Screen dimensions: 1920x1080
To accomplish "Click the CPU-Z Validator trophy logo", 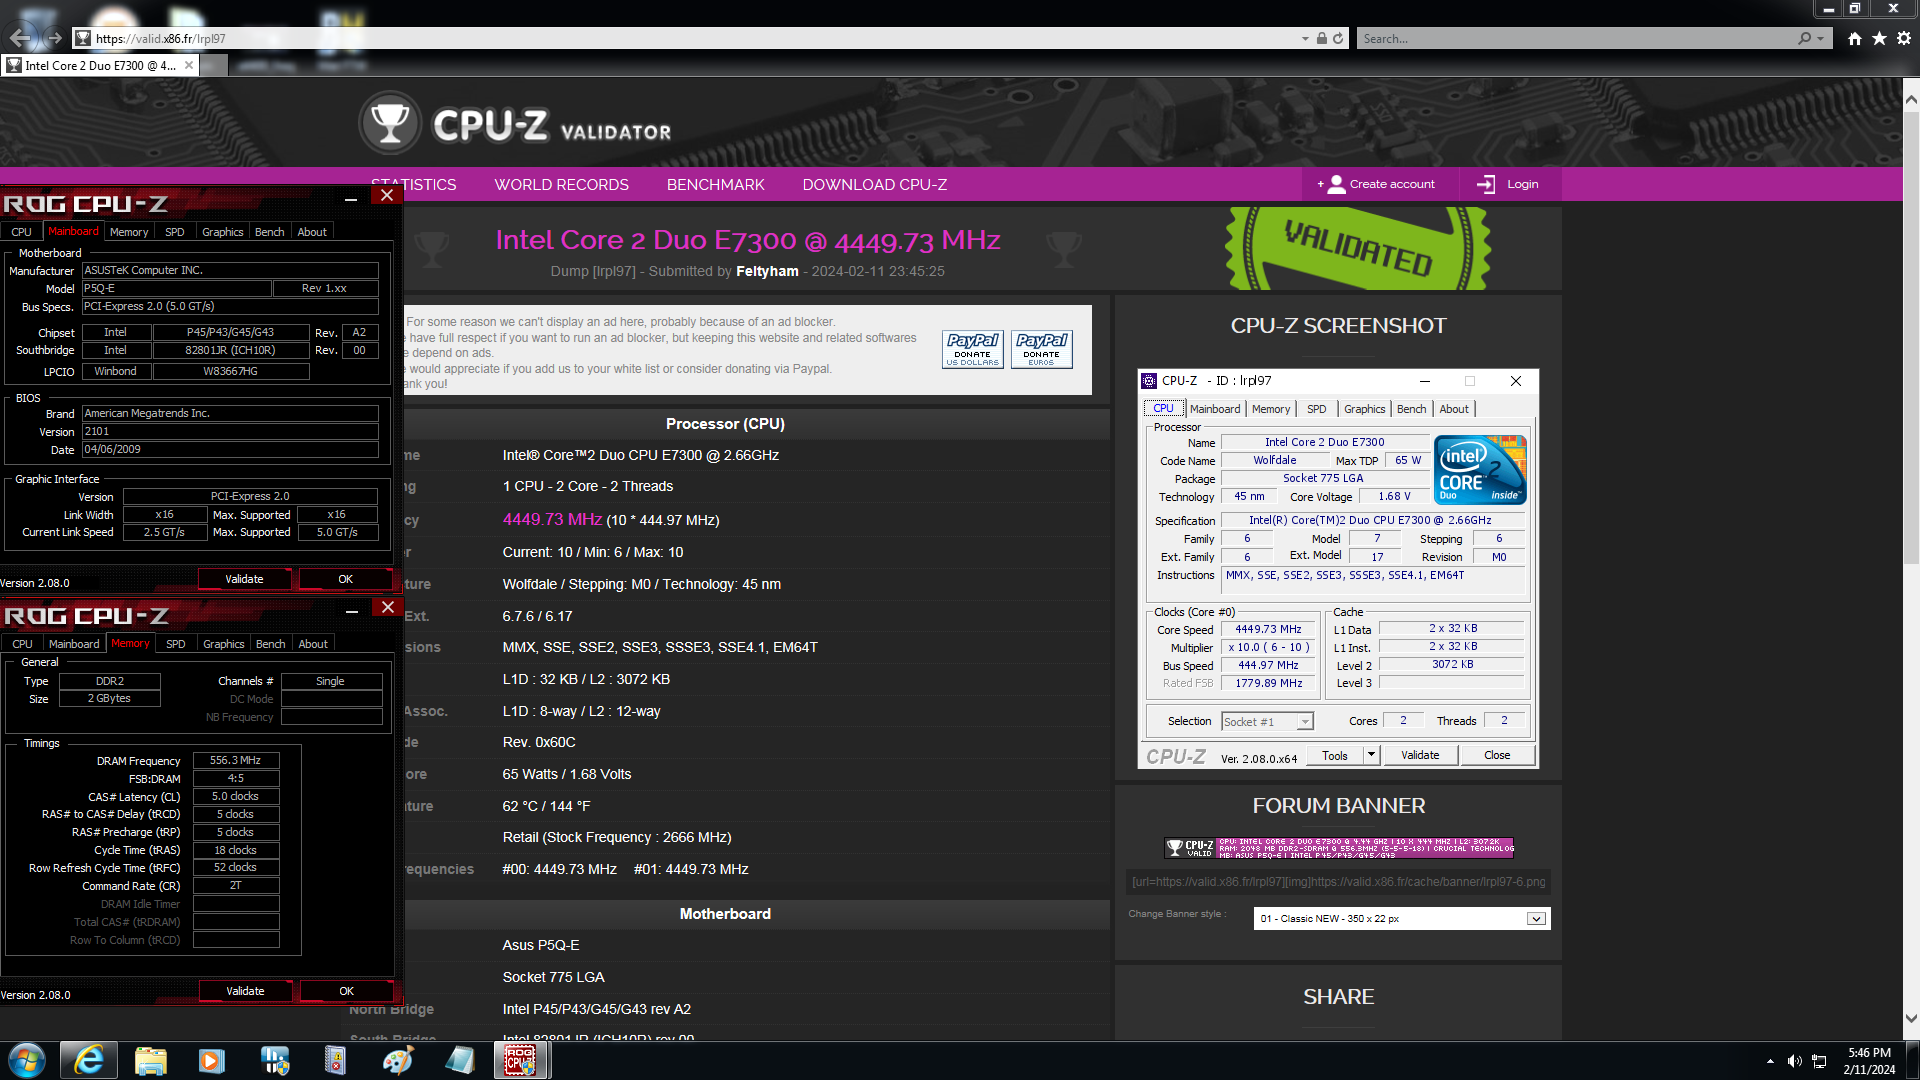I will [390, 124].
